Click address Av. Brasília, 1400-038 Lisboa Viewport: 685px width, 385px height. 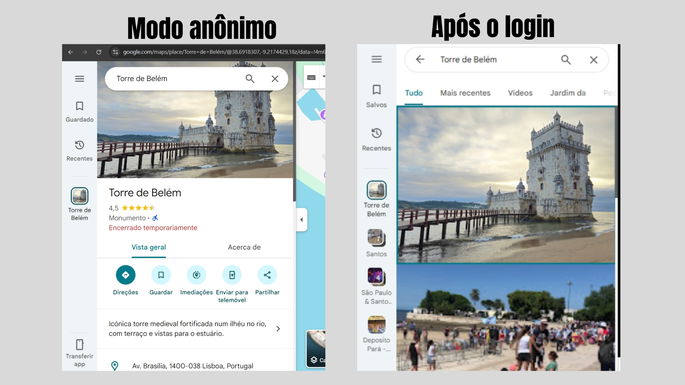pyautogui.click(x=193, y=366)
